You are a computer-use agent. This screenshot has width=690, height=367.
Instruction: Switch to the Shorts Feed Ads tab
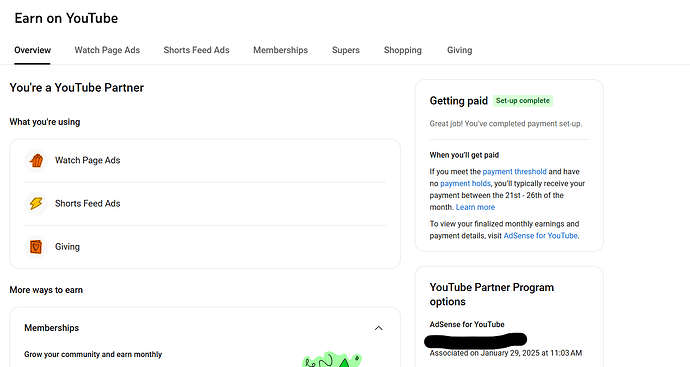coord(196,50)
